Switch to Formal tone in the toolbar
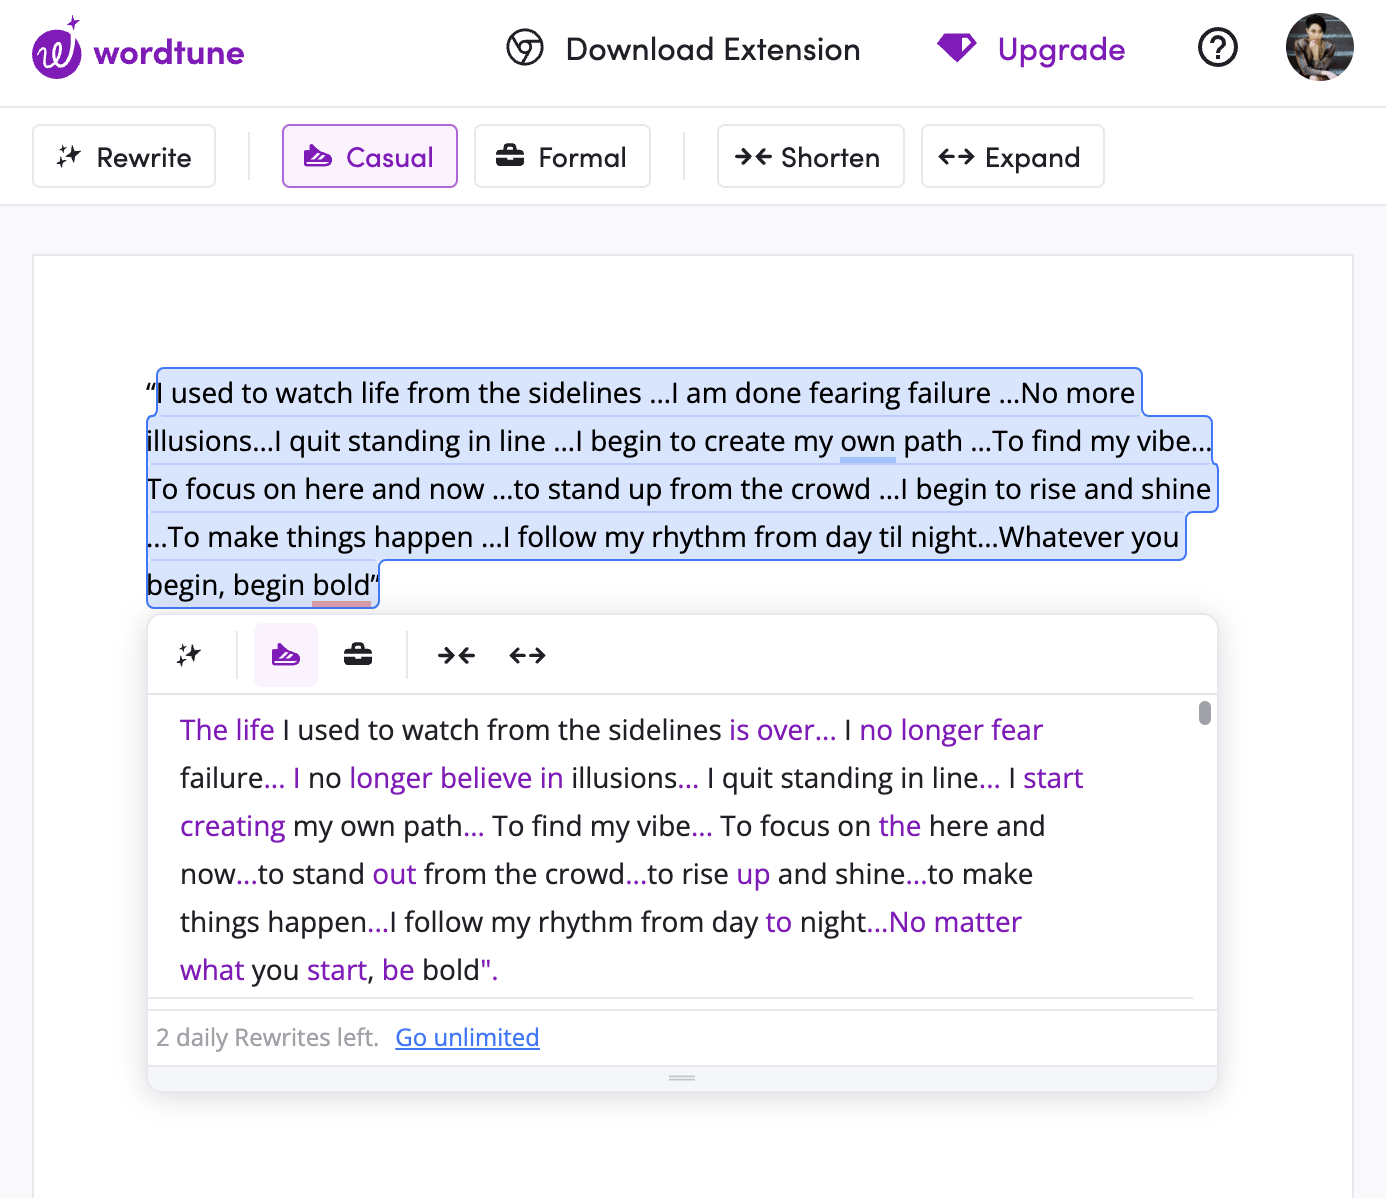 pyautogui.click(x=562, y=156)
